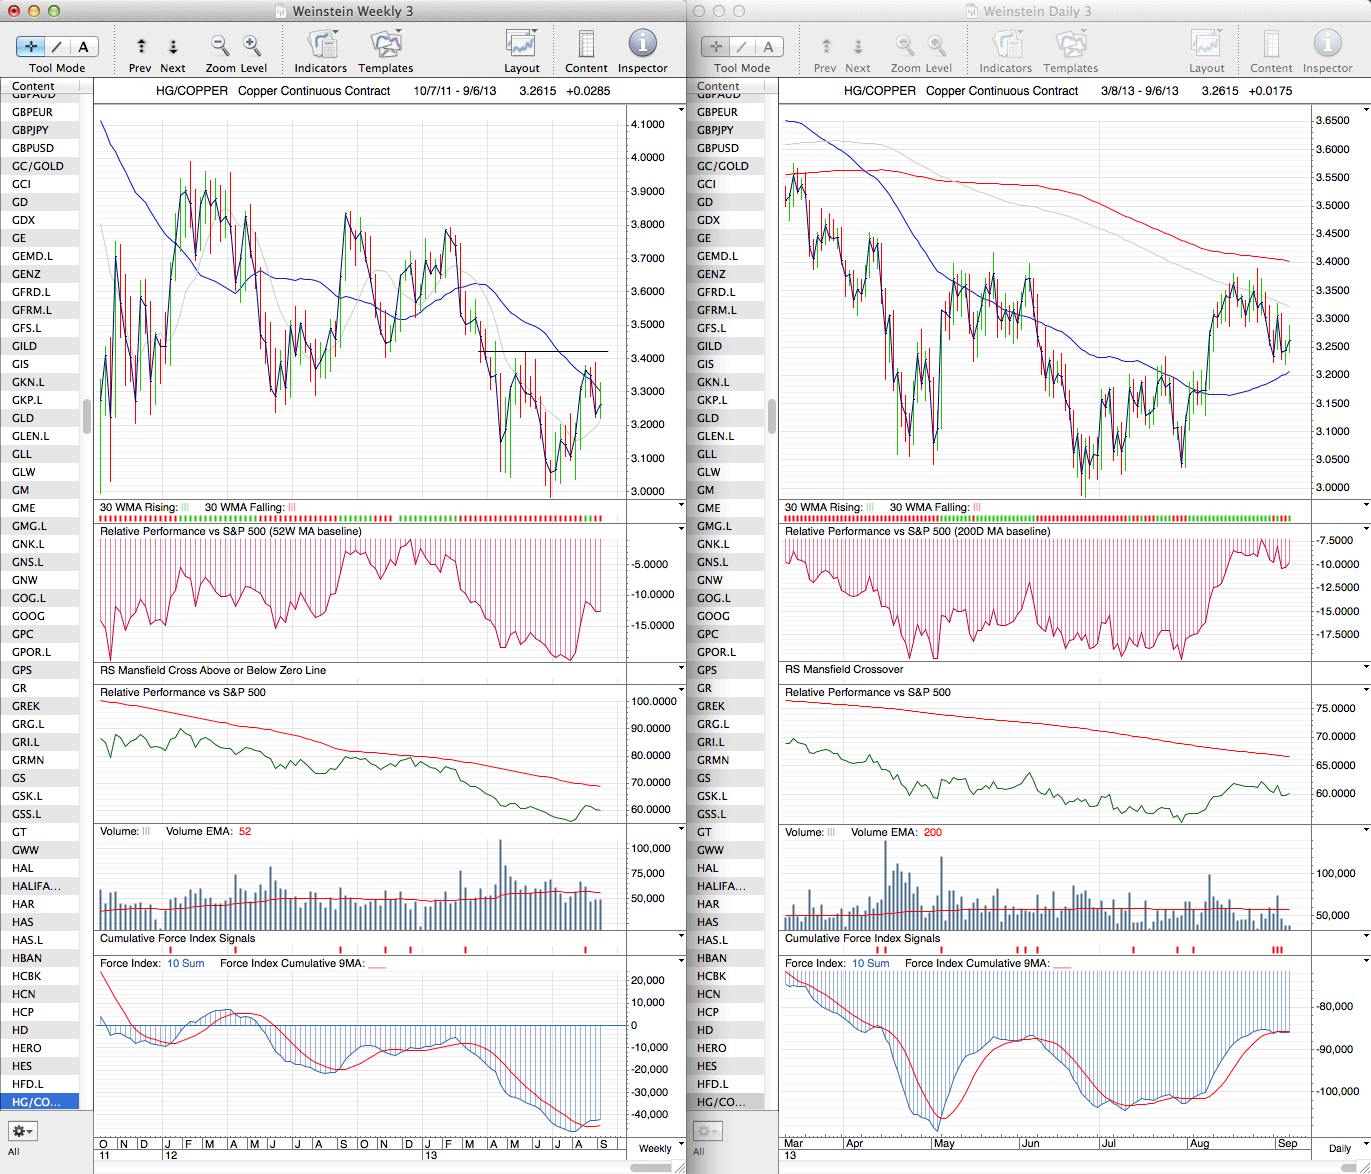Enable the text annotation 'A' tool in Weekly window
Viewport: 1371px width, 1174px height.
(83, 46)
